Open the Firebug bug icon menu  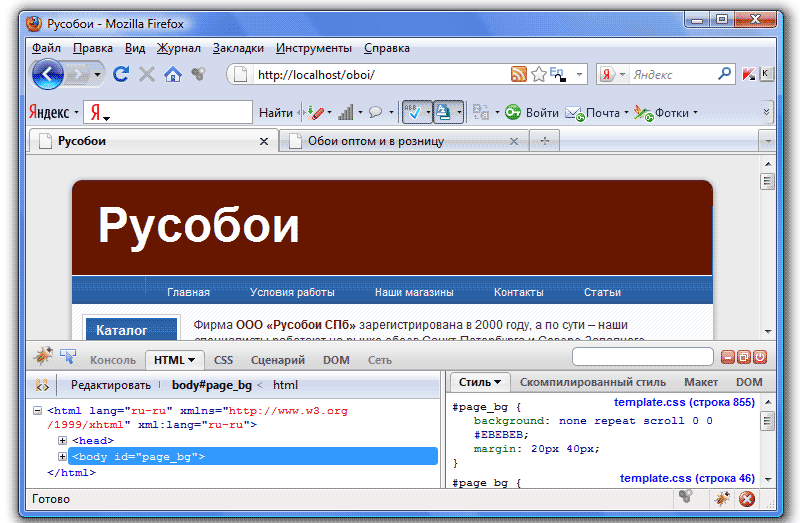pyautogui.click(x=43, y=356)
